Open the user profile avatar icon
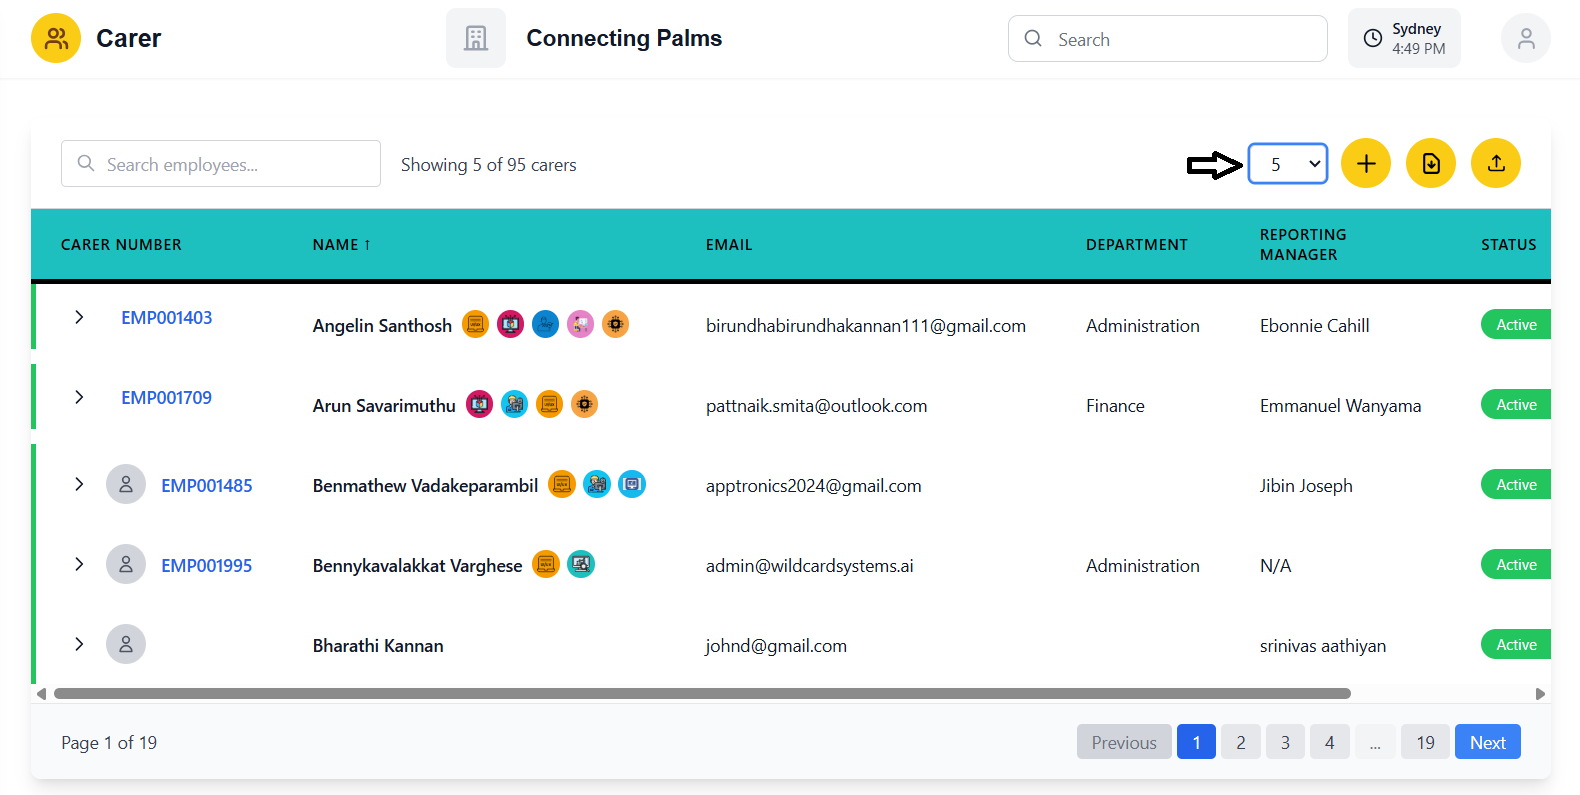The image size is (1580, 795). (x=1525, y=39)
